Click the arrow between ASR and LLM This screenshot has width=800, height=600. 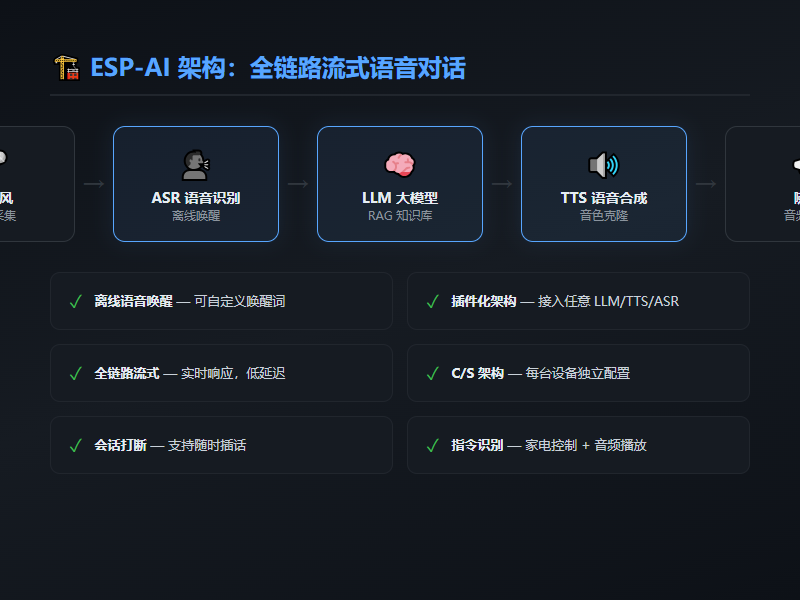[x=298, y=184]
